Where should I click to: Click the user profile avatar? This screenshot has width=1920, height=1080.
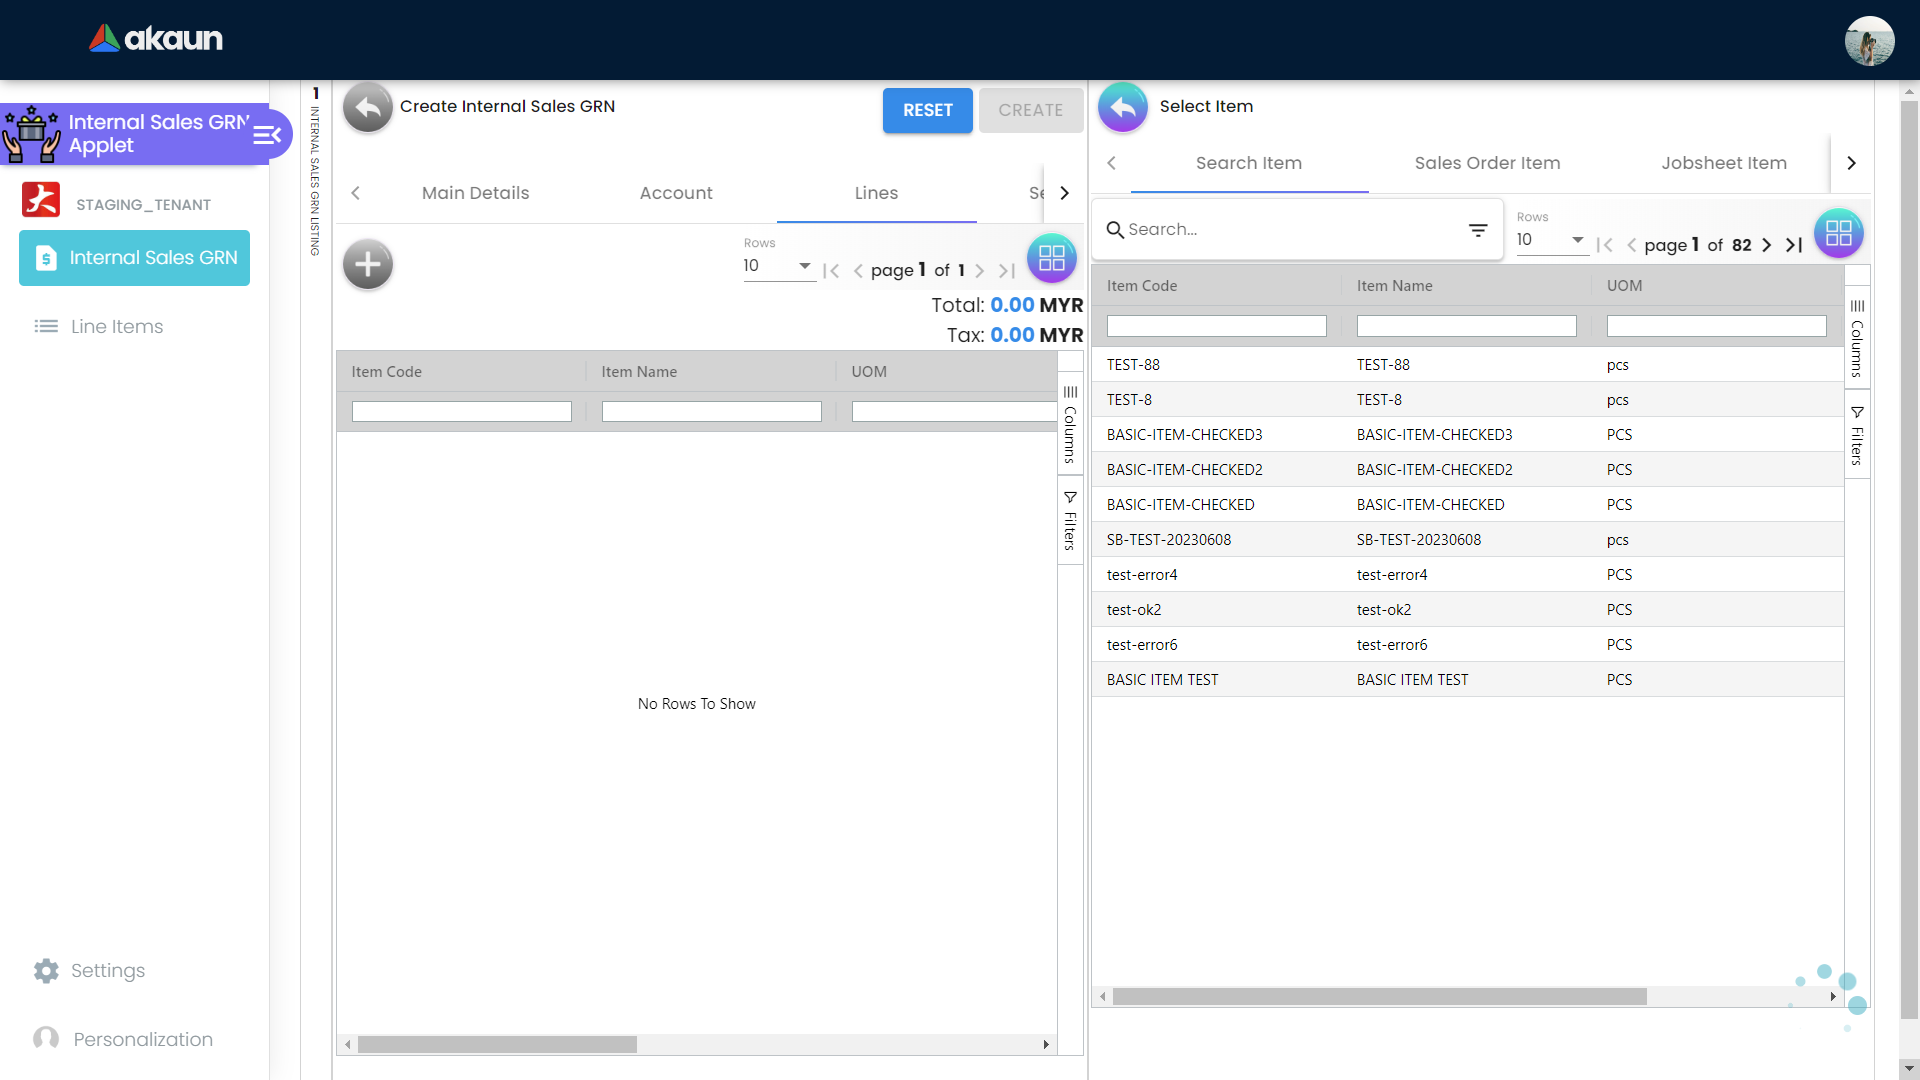click(x=1869, y=41)
